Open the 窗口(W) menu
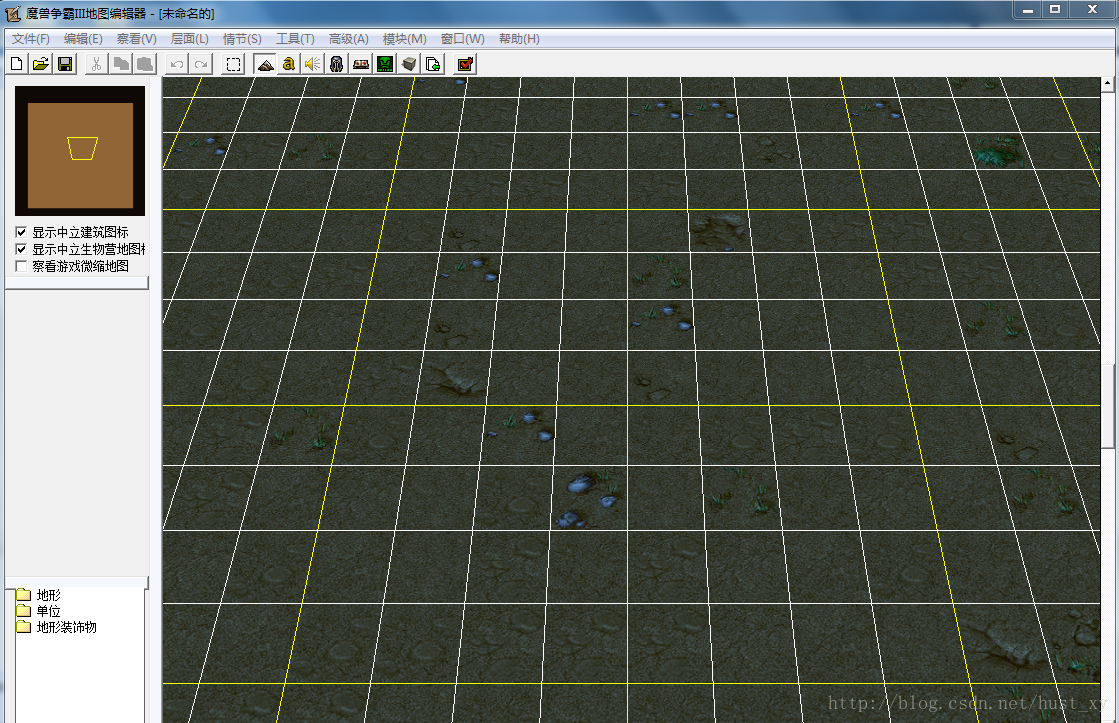The image size is (1119, 723). [x=462, y=39]
